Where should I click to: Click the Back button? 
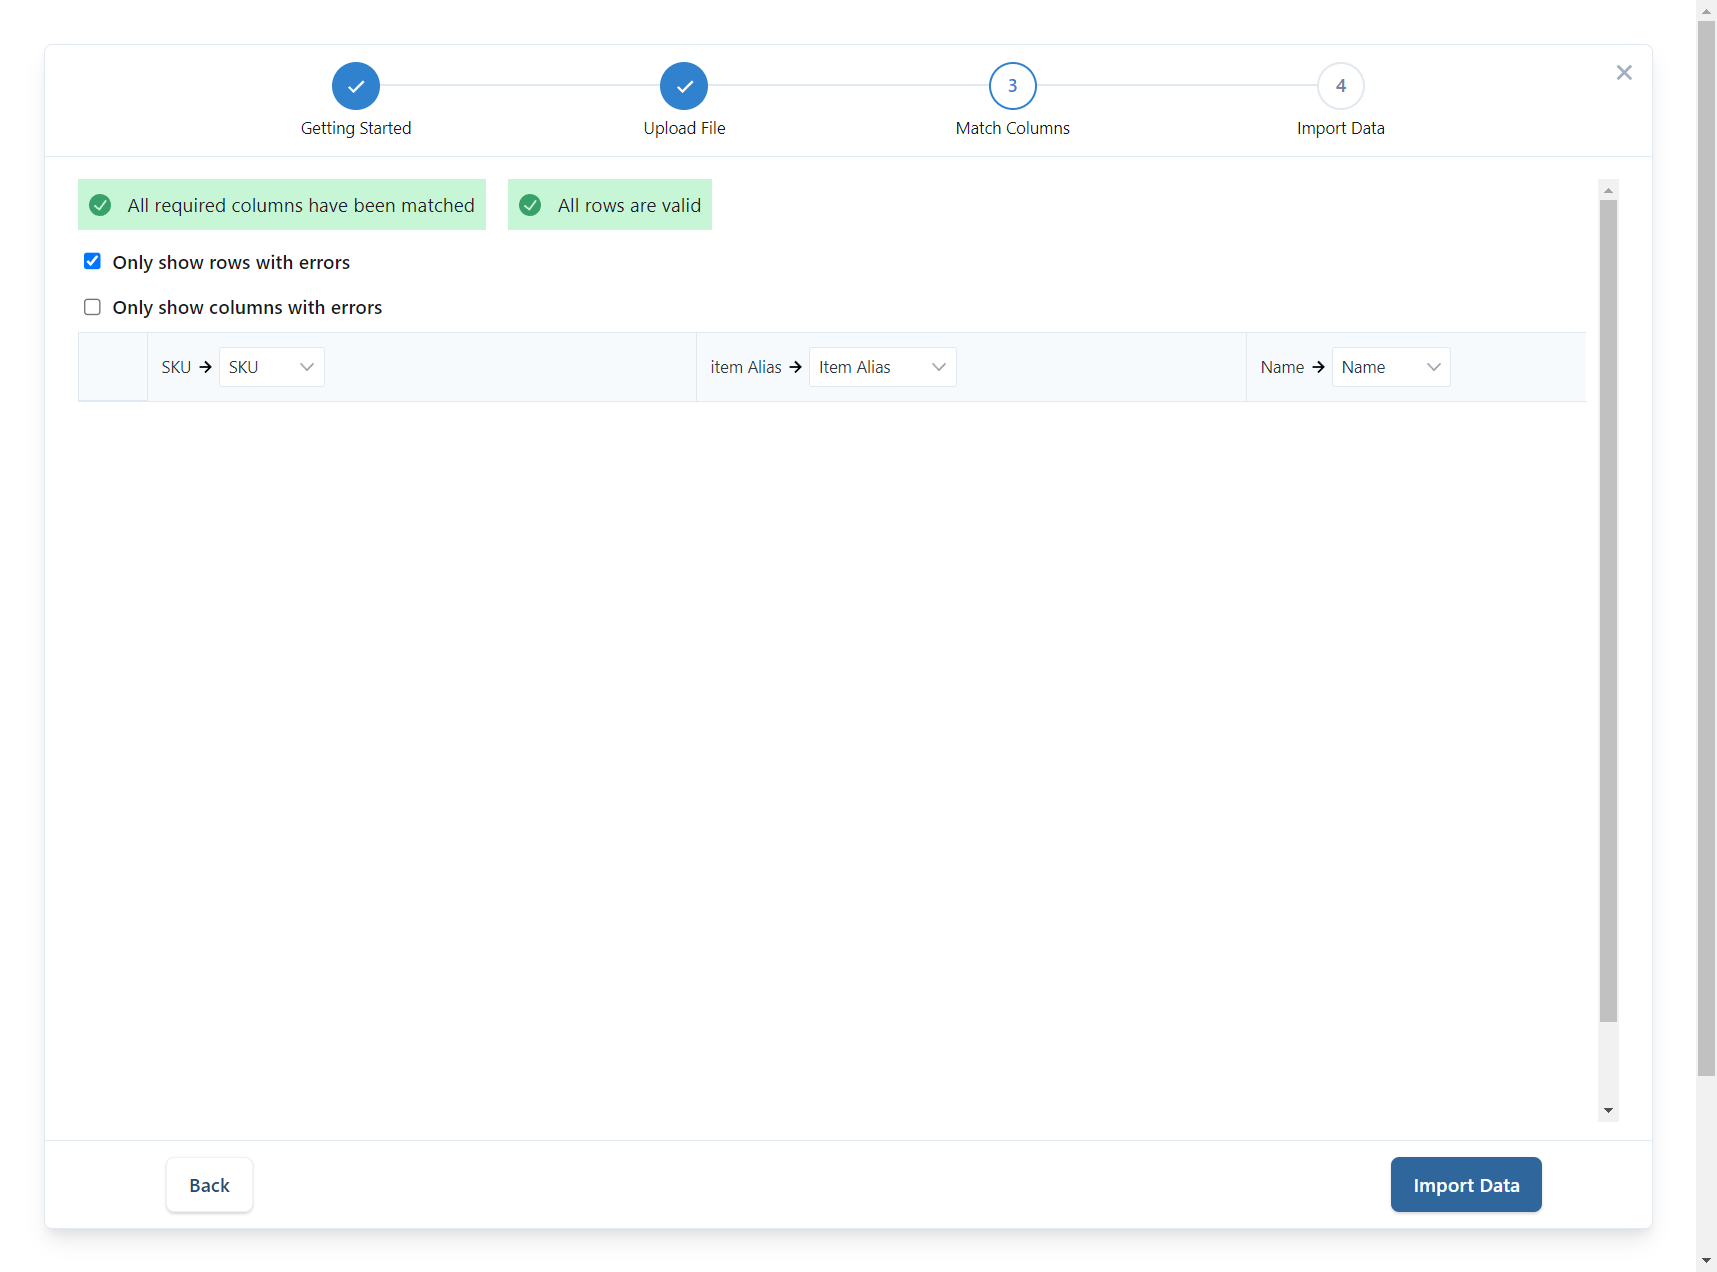pos(209,1185)
